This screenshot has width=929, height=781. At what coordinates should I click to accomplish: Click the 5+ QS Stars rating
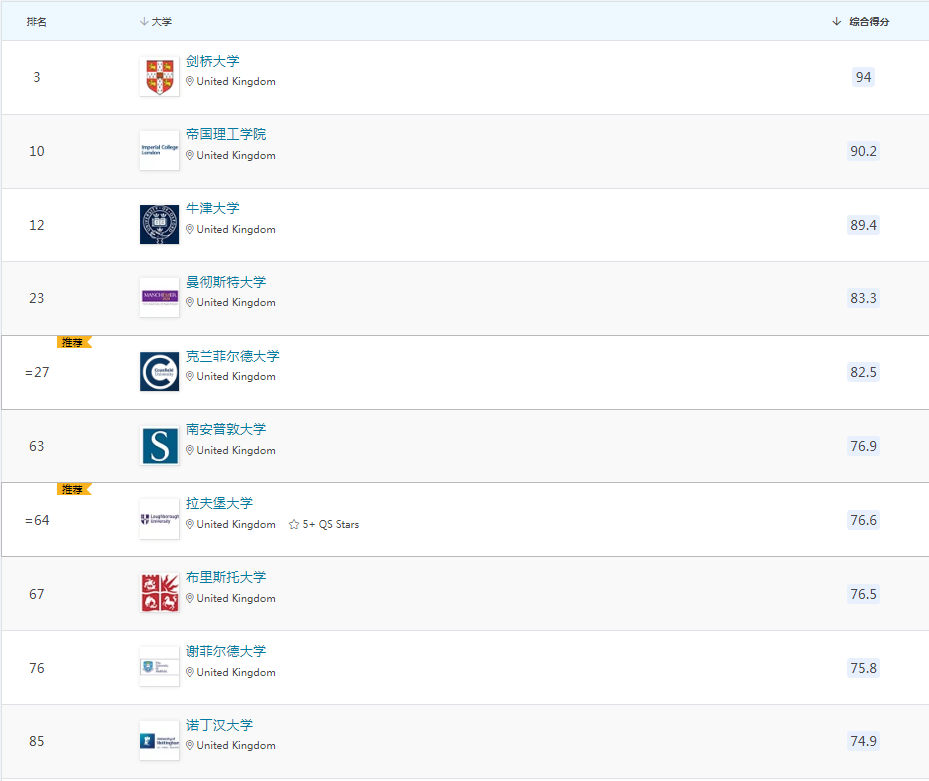[324, 524]
